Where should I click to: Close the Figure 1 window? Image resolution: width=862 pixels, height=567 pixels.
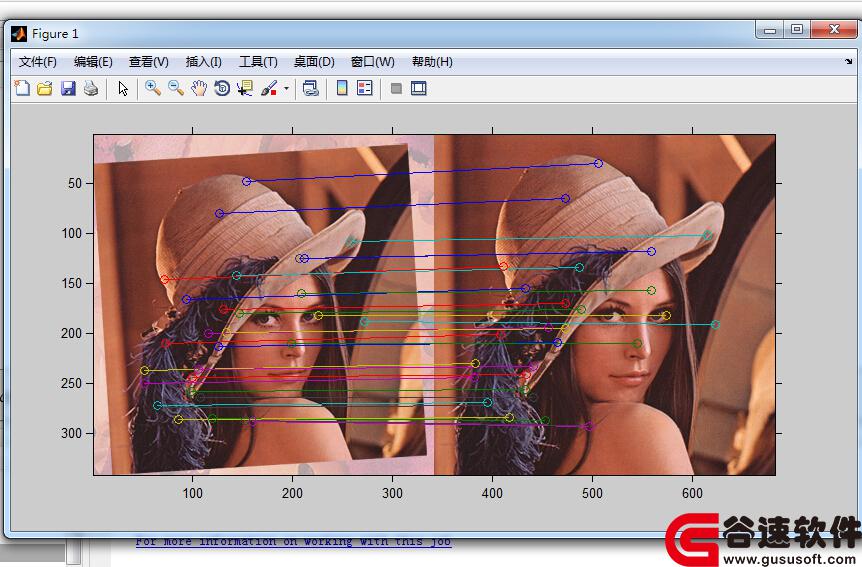(833, 30)
